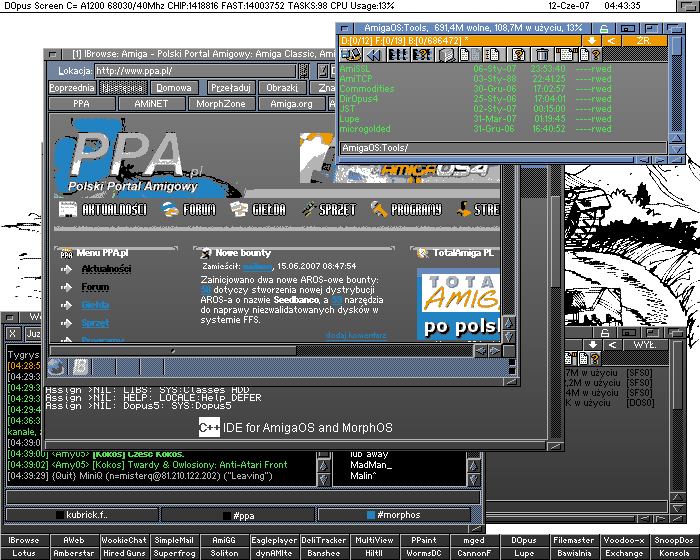
Task: Click the copy files icon in Tools lister
Action: (x=469, y=55)
